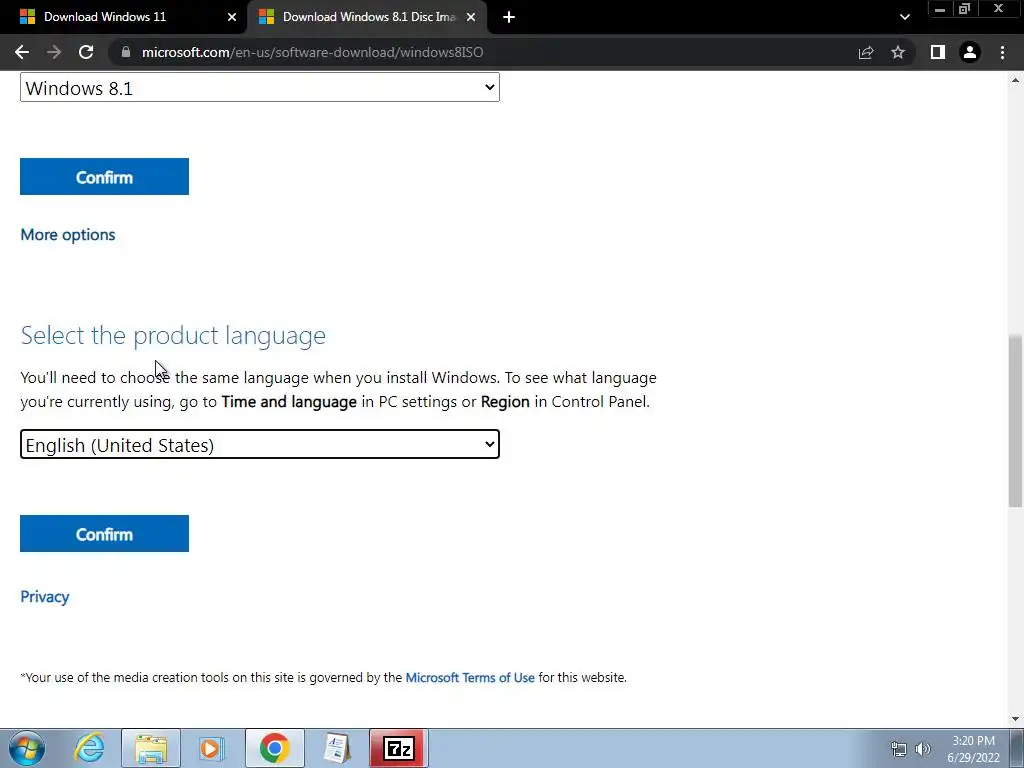The height and width of the screenshot is (768, 1024).
Task: Close the Windows 8.1 Disc Image tab
Action: pos(471,17)
